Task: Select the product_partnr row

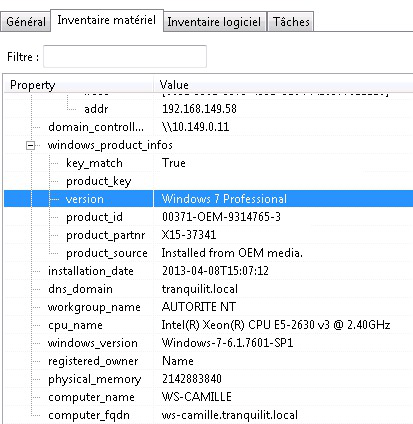Action: 208,235
